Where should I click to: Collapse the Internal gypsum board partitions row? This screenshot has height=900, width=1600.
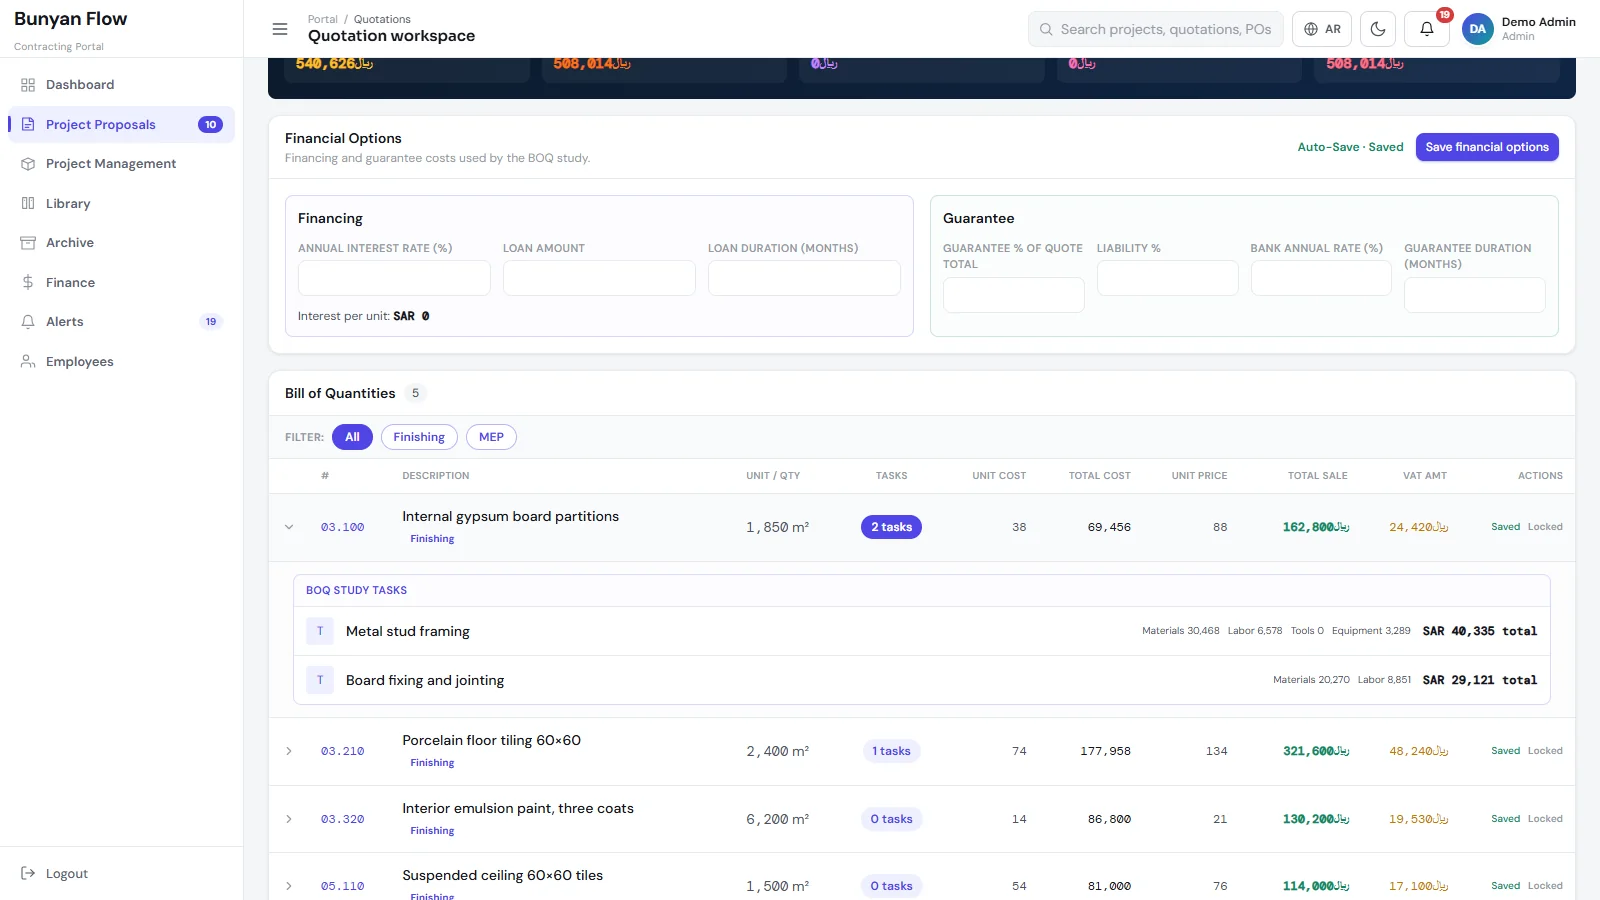point(289,527)
